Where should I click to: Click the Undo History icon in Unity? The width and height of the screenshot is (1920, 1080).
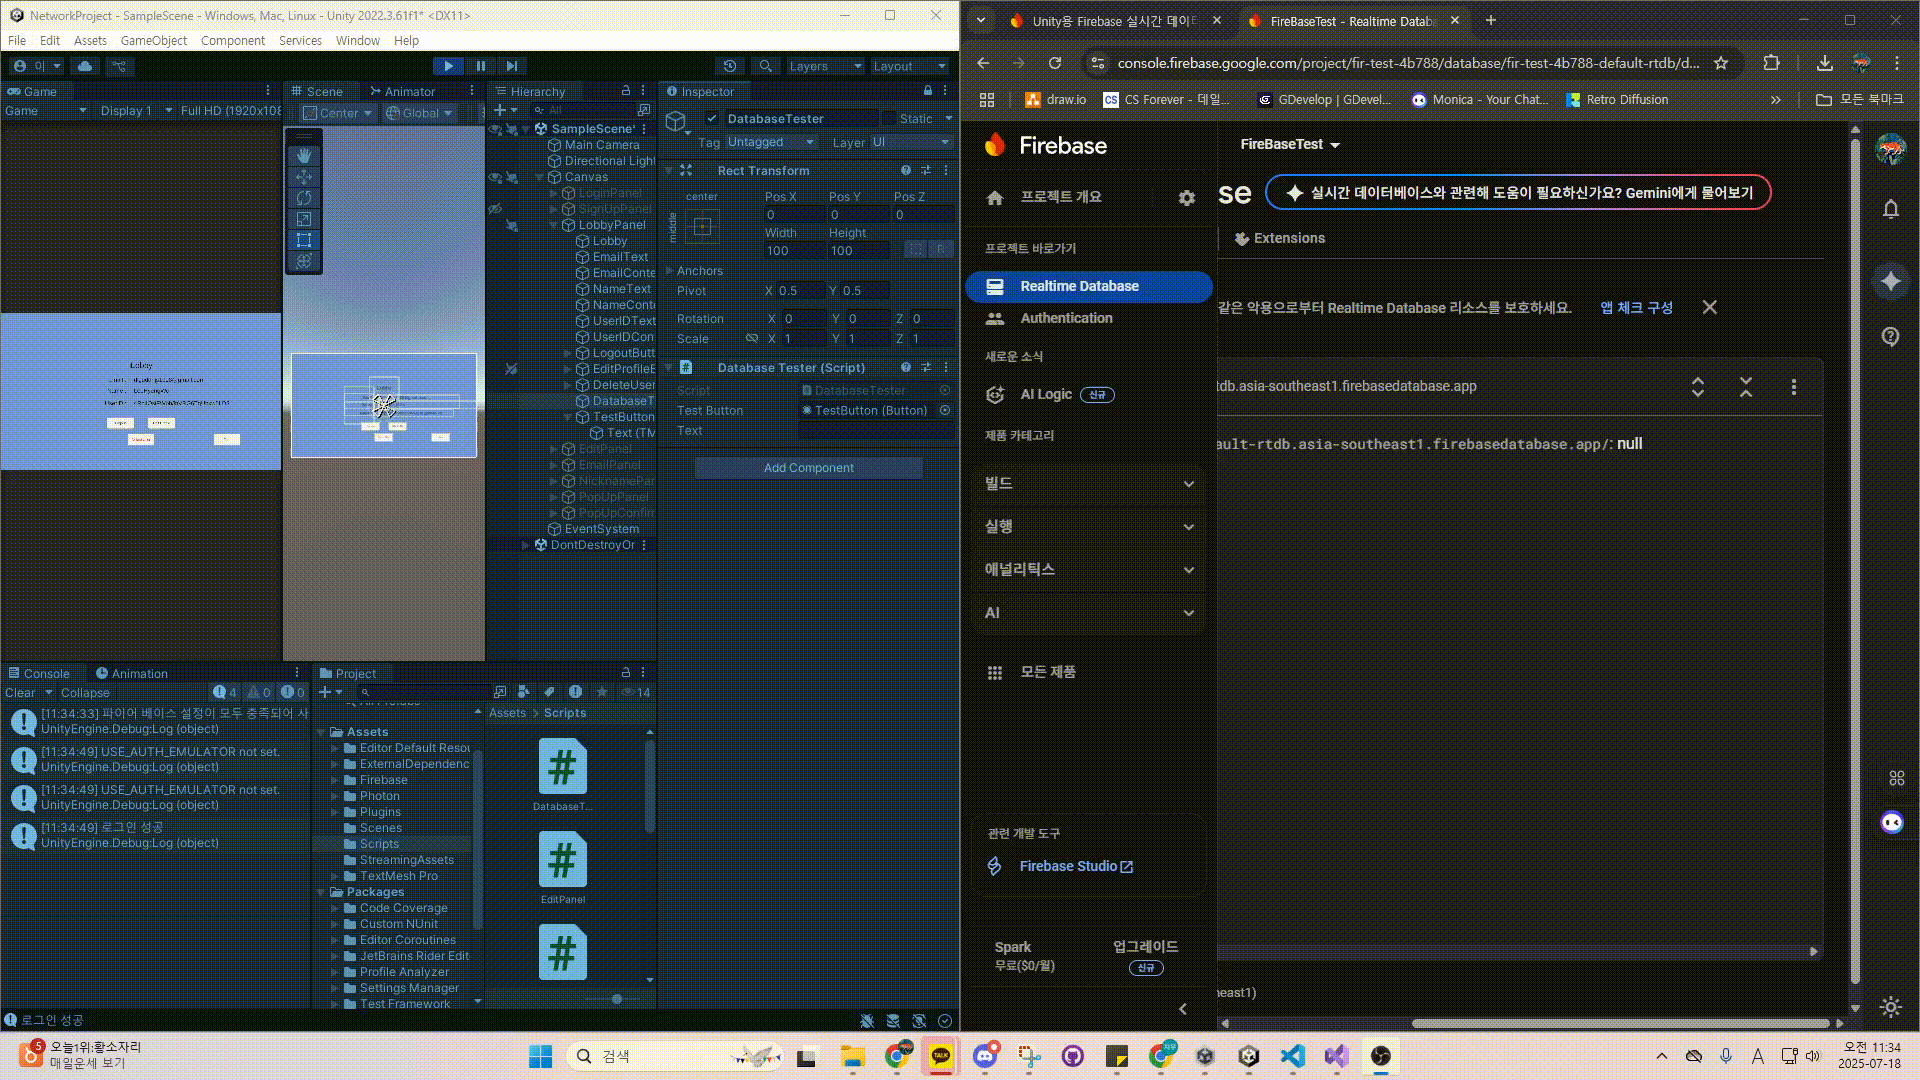click(730, 66)
